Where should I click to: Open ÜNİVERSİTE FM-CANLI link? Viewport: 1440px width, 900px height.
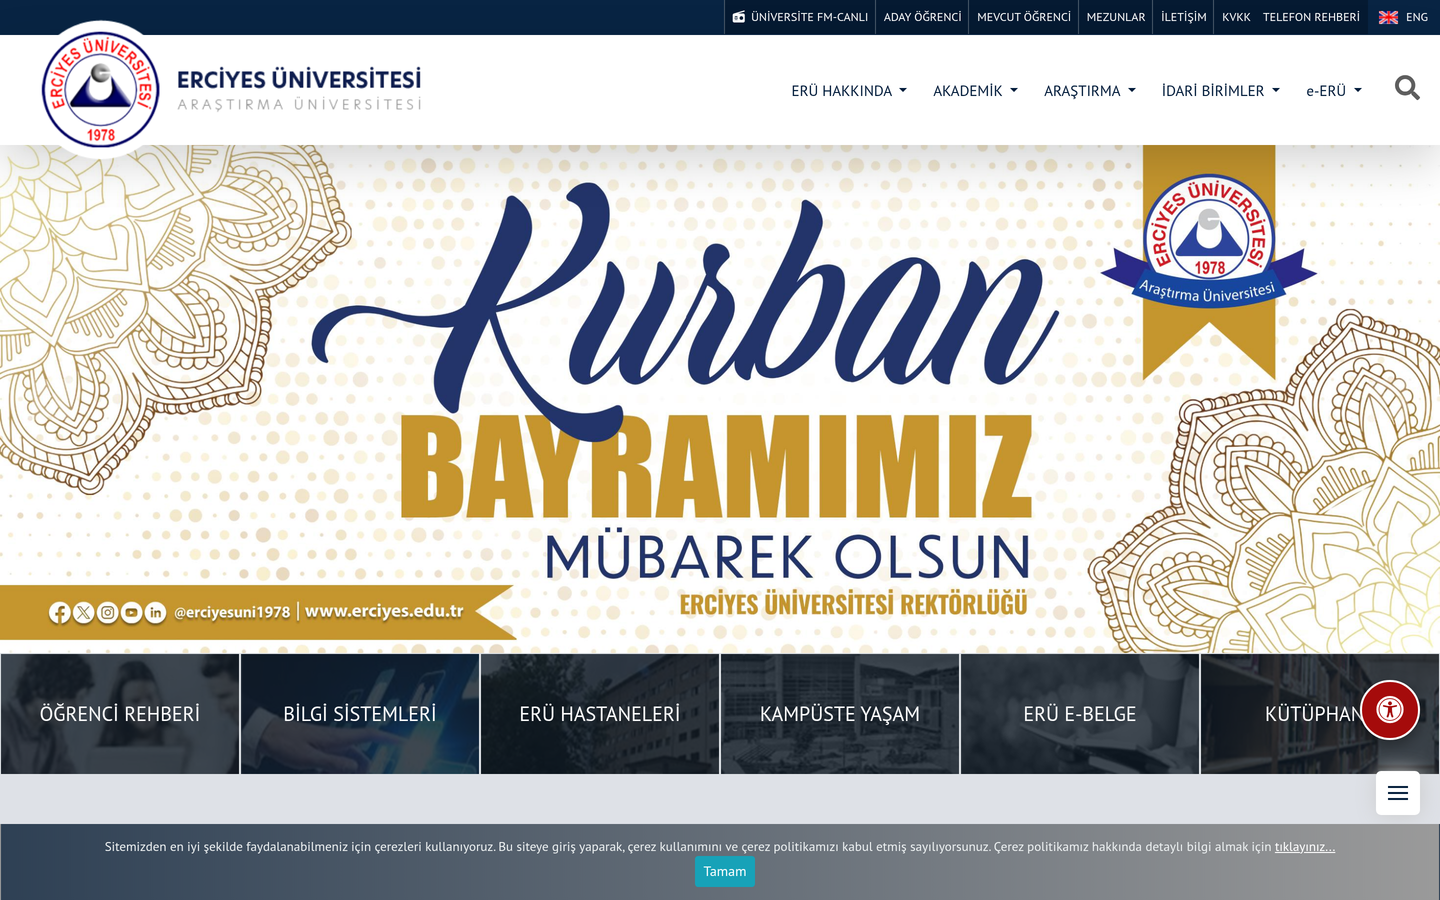800,17
